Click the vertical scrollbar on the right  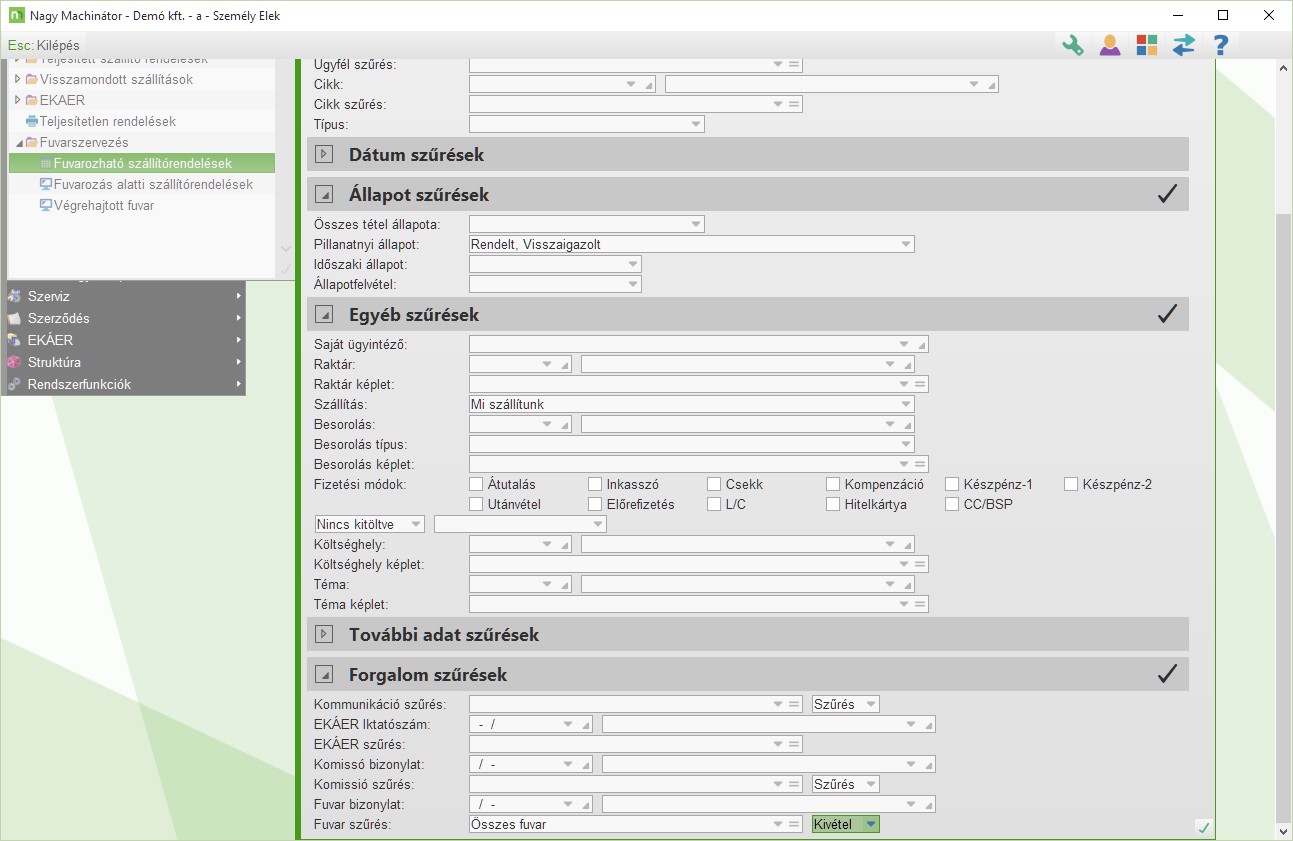[x=1284, y=500]
